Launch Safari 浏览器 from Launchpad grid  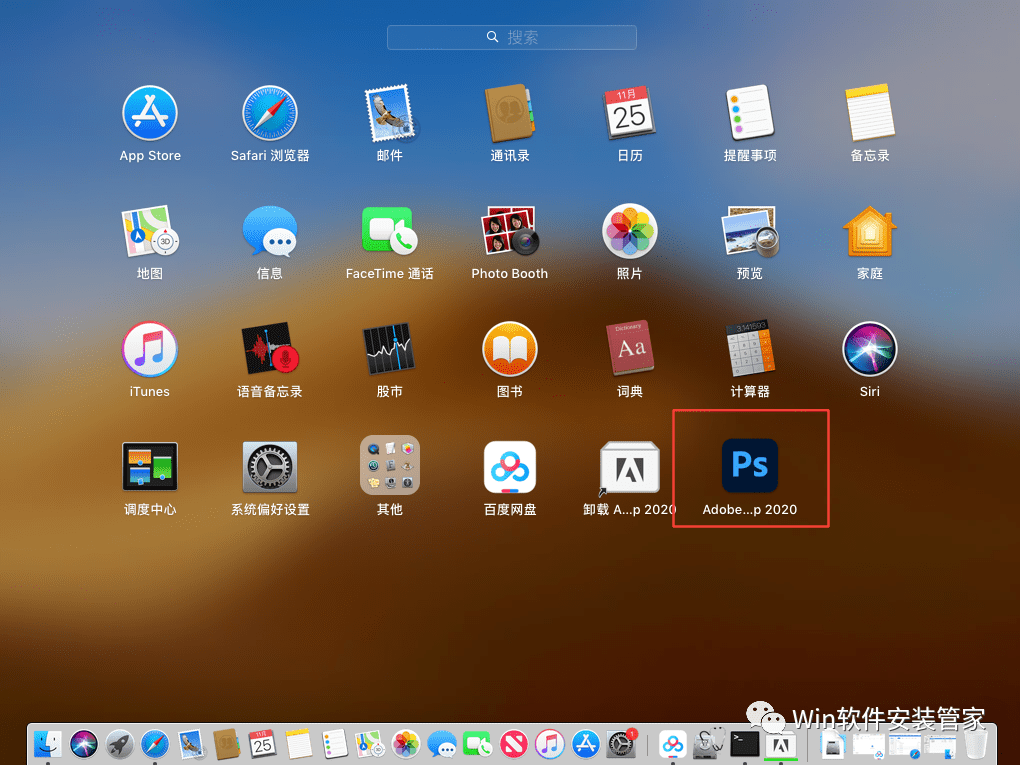pos(270,114)
